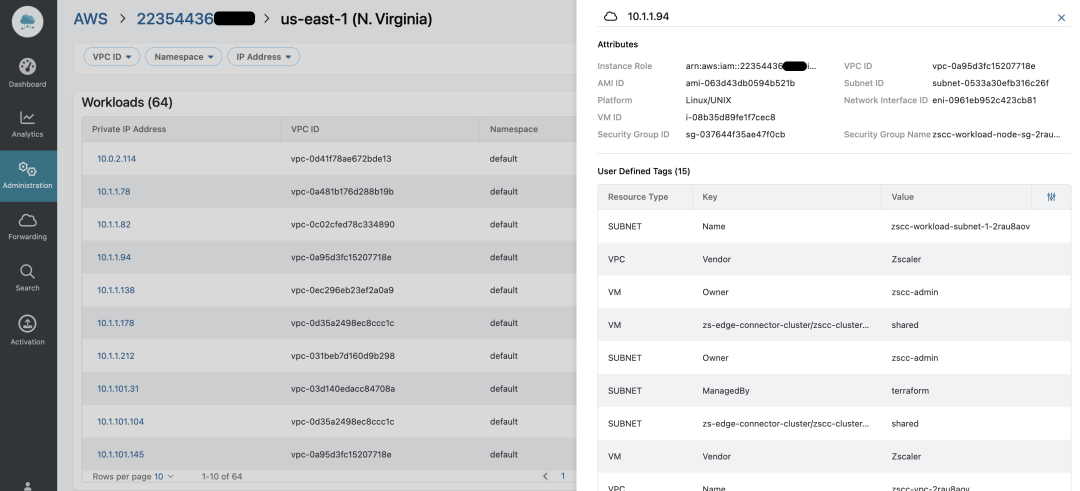Image resolution: width=1080 pixels, height=491 pixels.
Task: Change rows per page dropdown
Action: (164, 476)
